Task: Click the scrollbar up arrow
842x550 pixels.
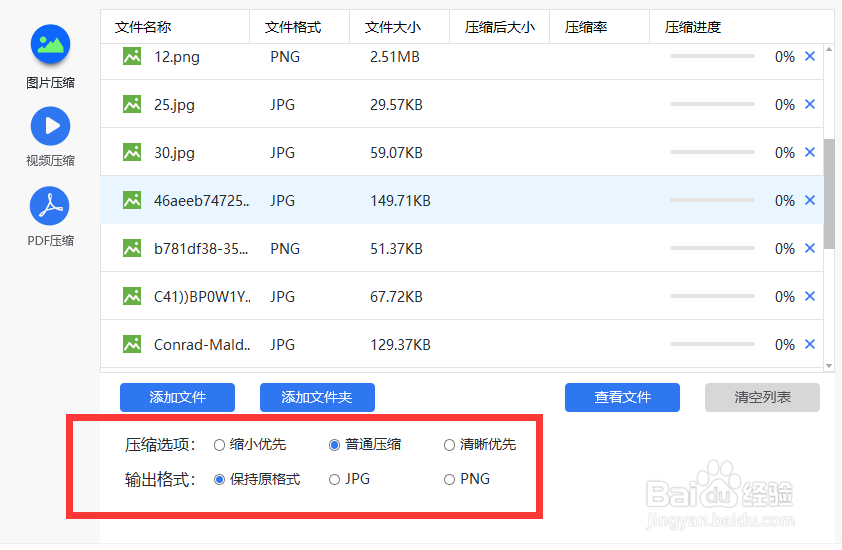Action: (829, 50)
